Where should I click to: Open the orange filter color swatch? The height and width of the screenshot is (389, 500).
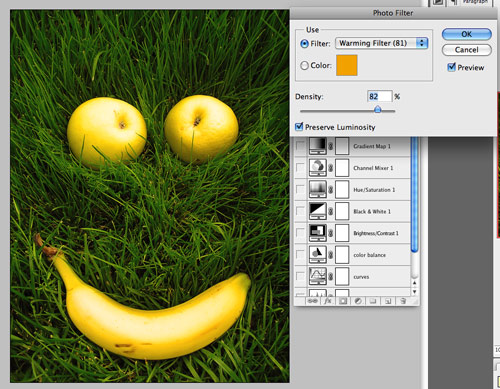pyautogui.click(x=347, y=65)
